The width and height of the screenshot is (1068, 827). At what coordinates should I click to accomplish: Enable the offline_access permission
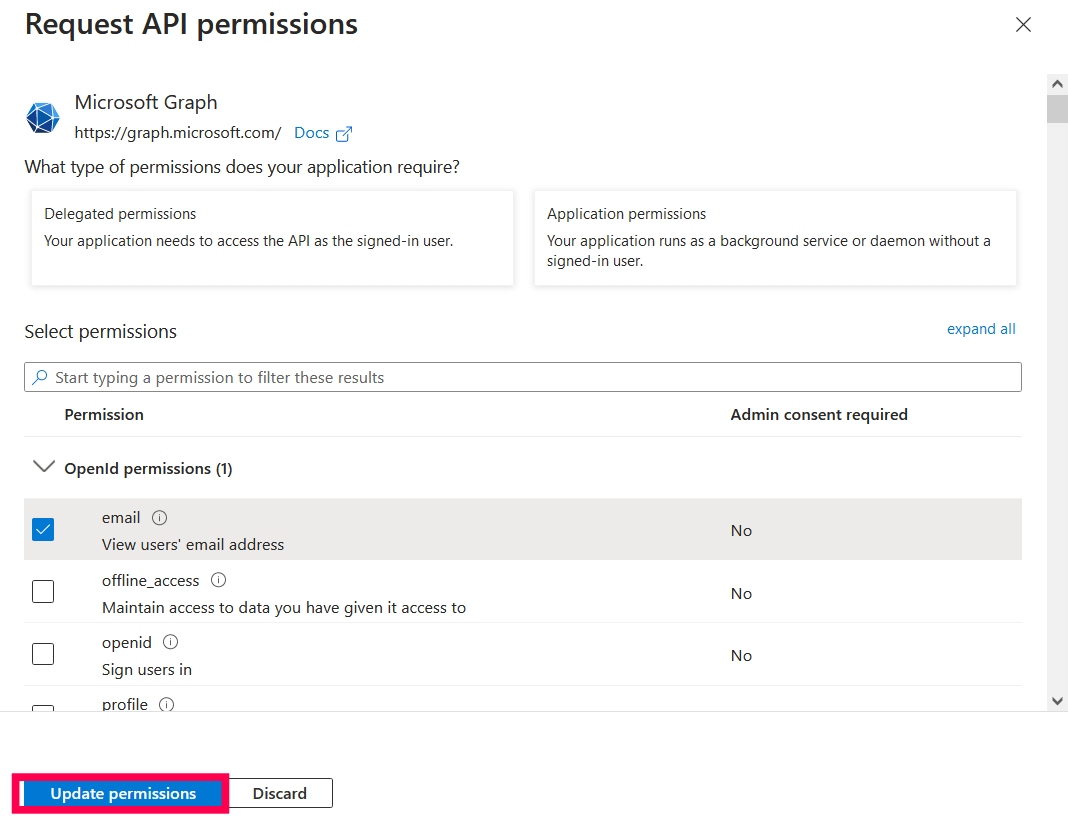[43, 591]
